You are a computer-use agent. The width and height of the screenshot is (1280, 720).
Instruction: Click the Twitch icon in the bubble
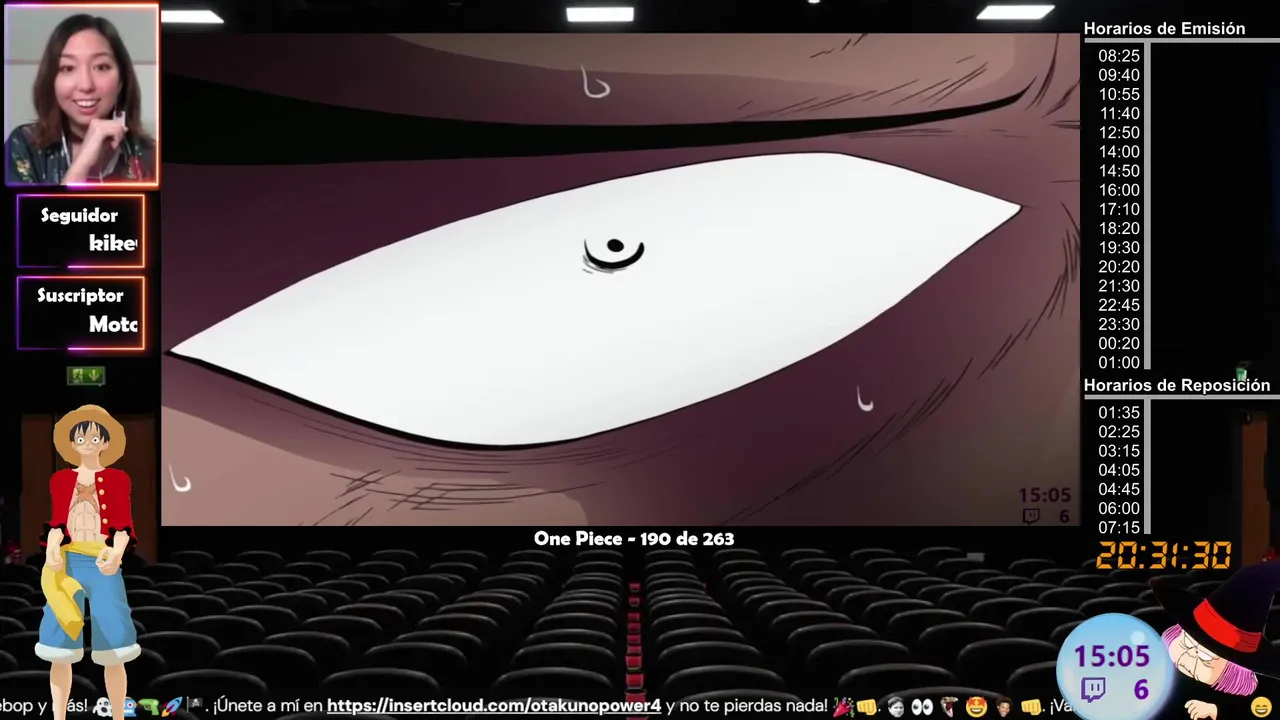[1095, 689]
